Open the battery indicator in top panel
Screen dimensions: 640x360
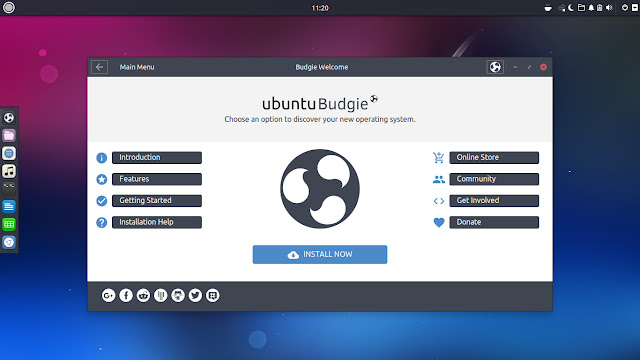(x=600, y=8)
